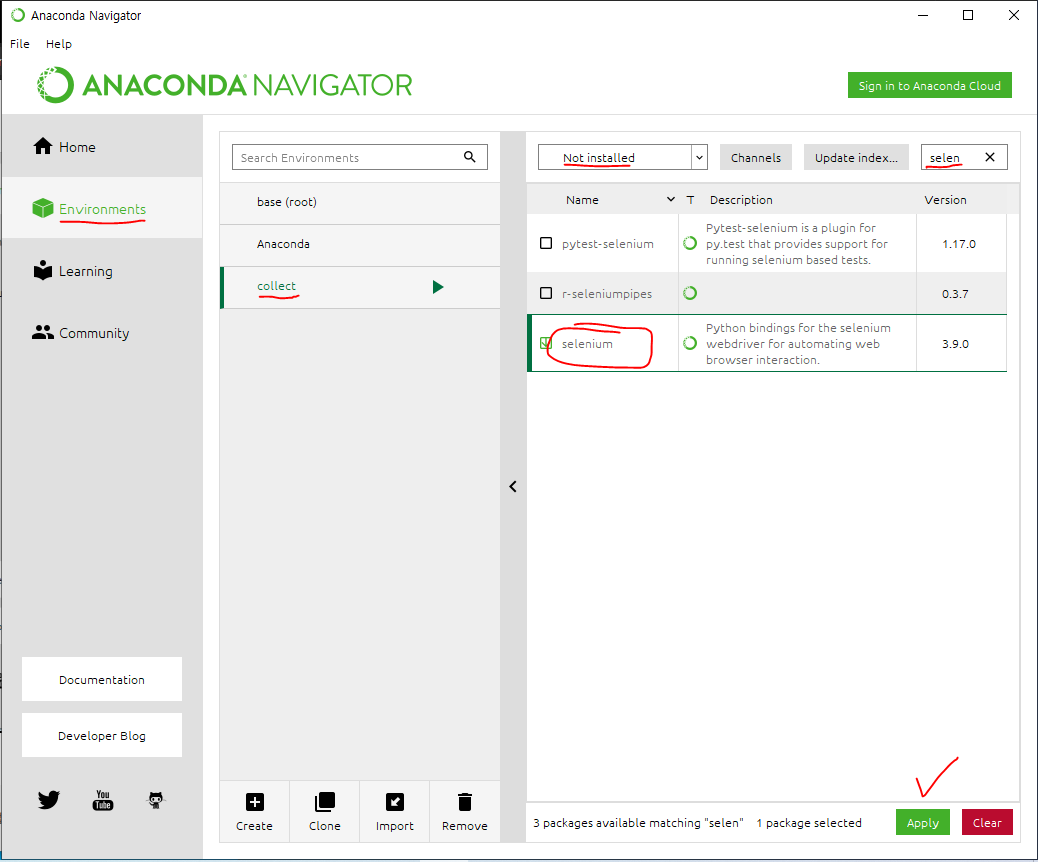Click Sign in to Anaconda Cloud
Viewport: 1038px width, 862px height.
click(929, 85)
